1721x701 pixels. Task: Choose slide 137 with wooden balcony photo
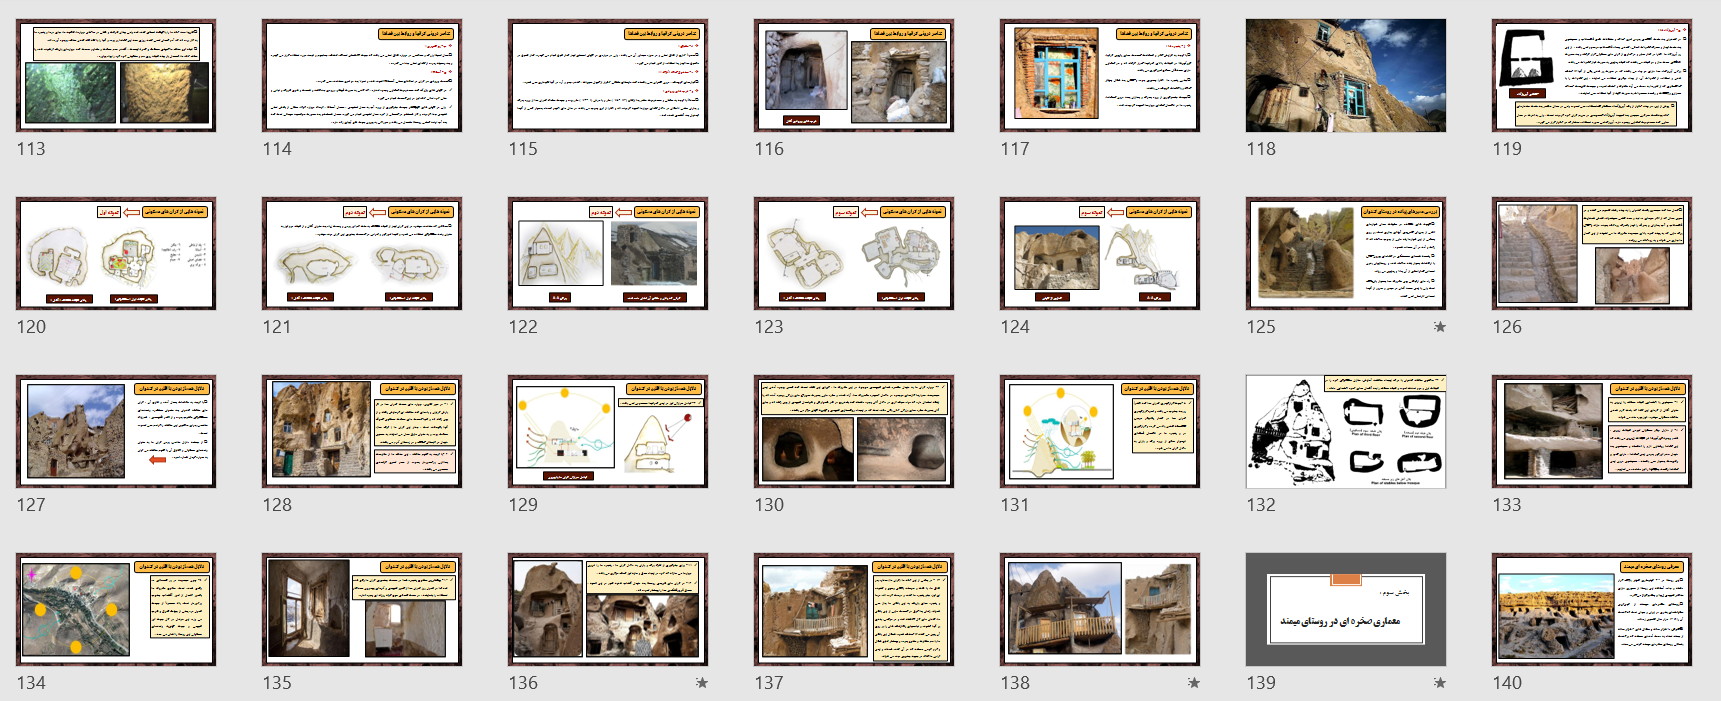click(854, 610)
